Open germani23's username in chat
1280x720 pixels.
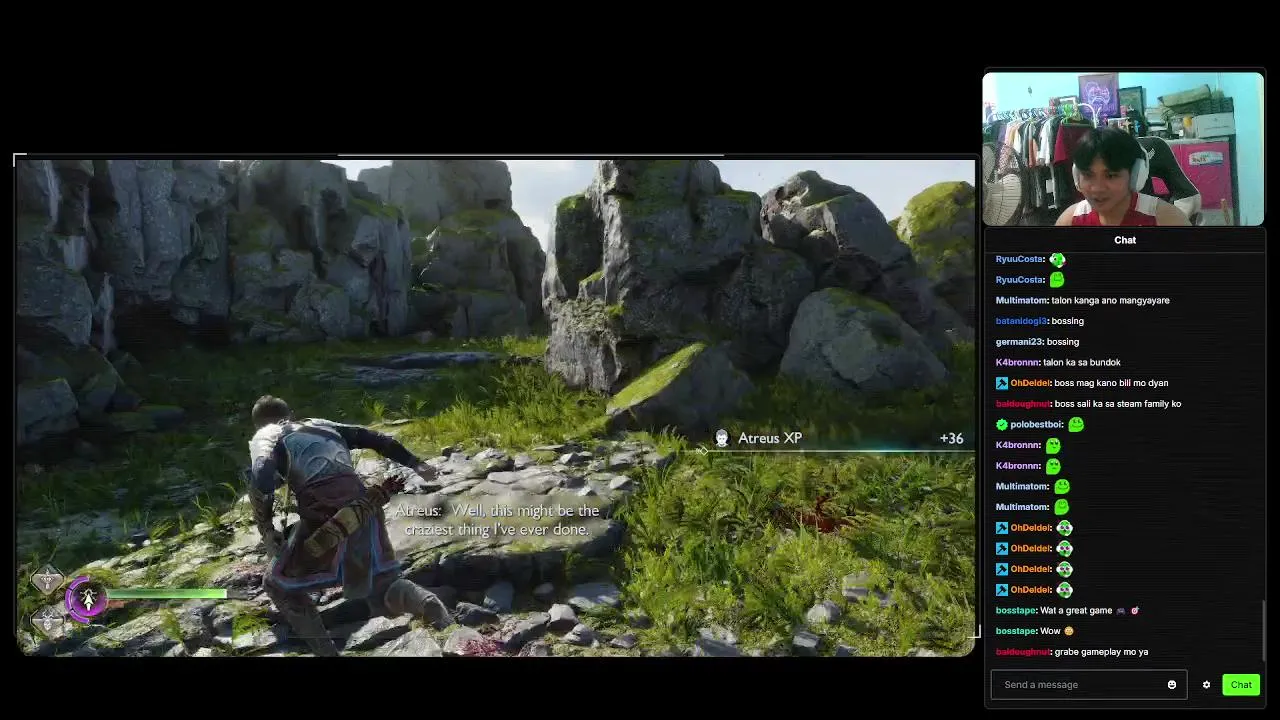[1019, 342]
